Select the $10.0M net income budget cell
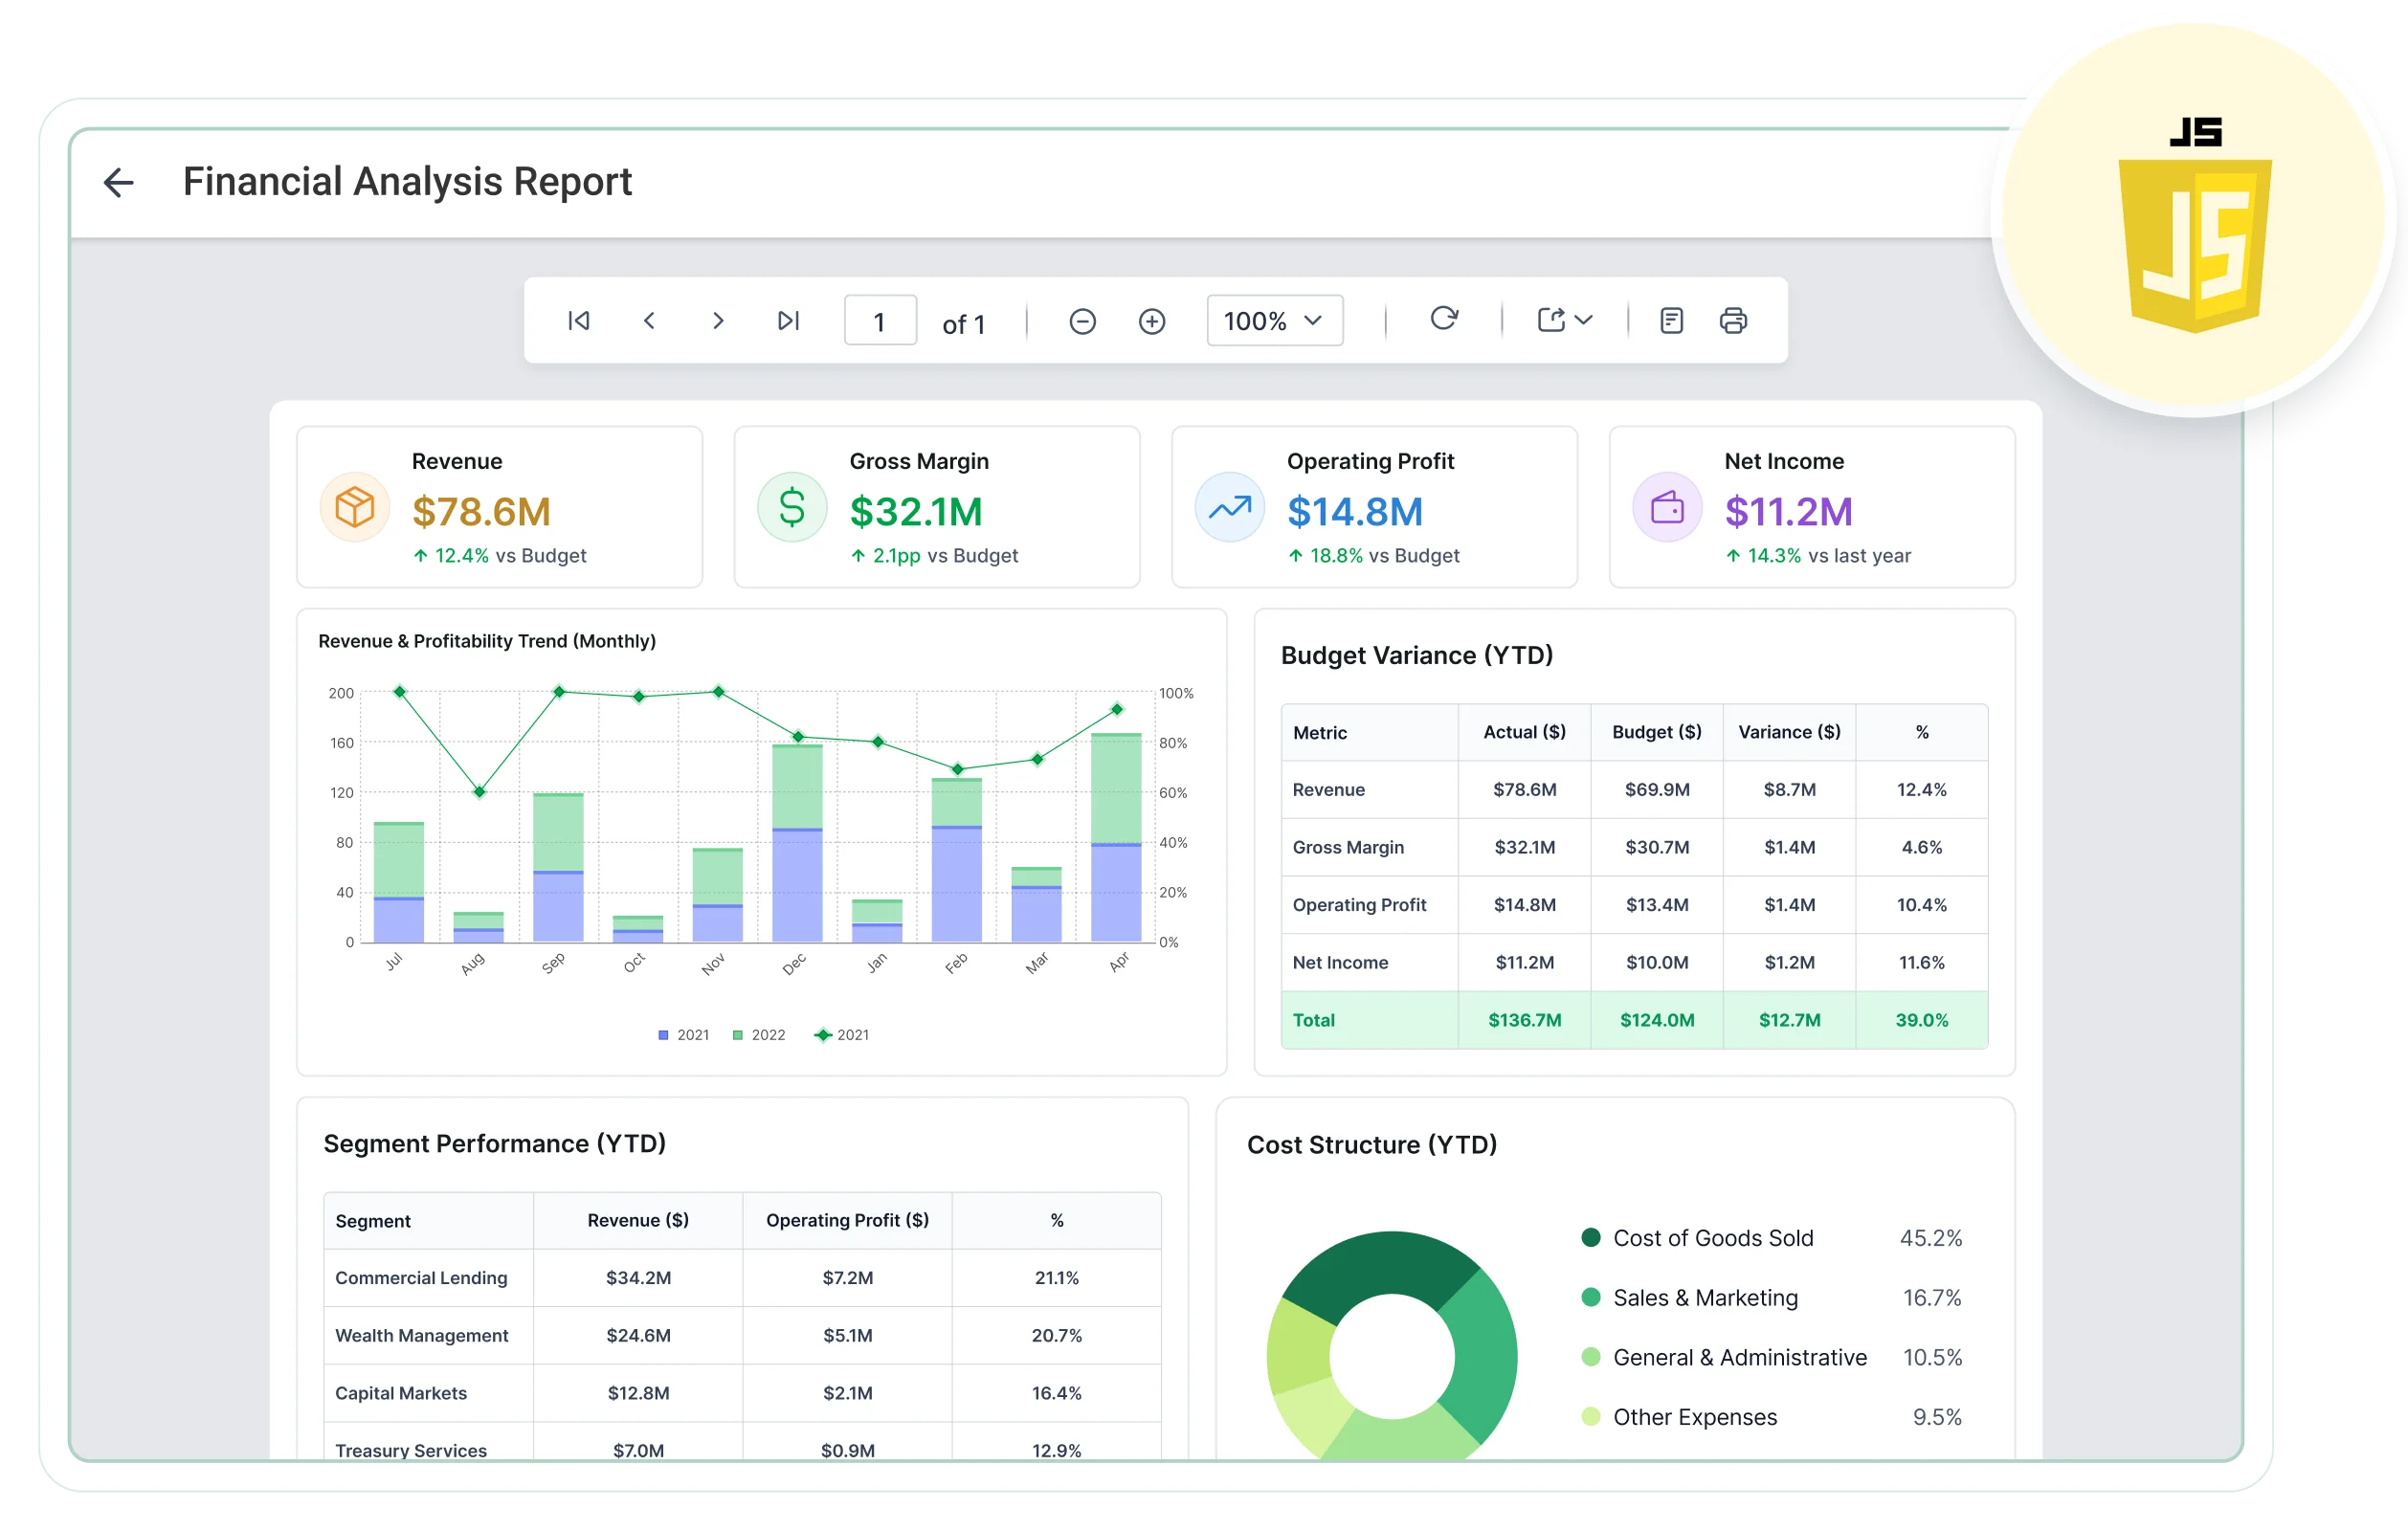Viewport: 2408px width, 1531px height. point(1656,963)
